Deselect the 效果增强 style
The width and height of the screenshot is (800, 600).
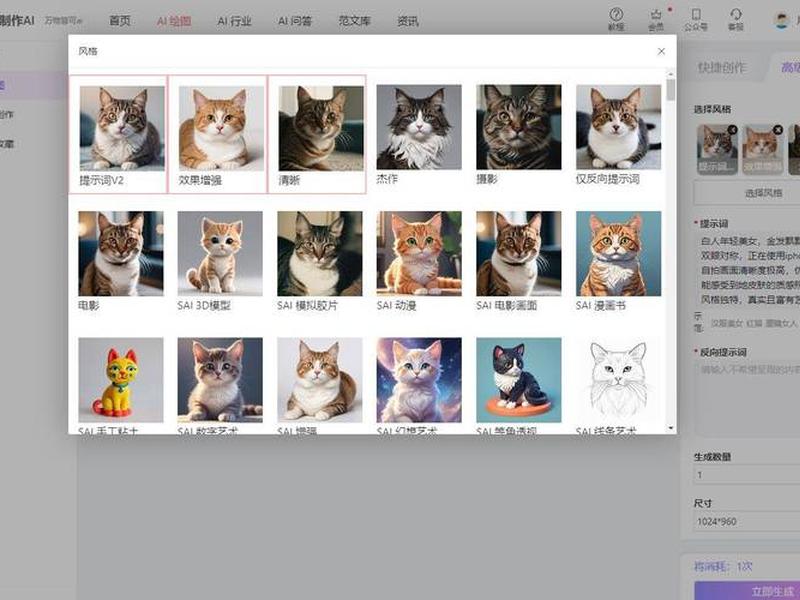[217, 135]
